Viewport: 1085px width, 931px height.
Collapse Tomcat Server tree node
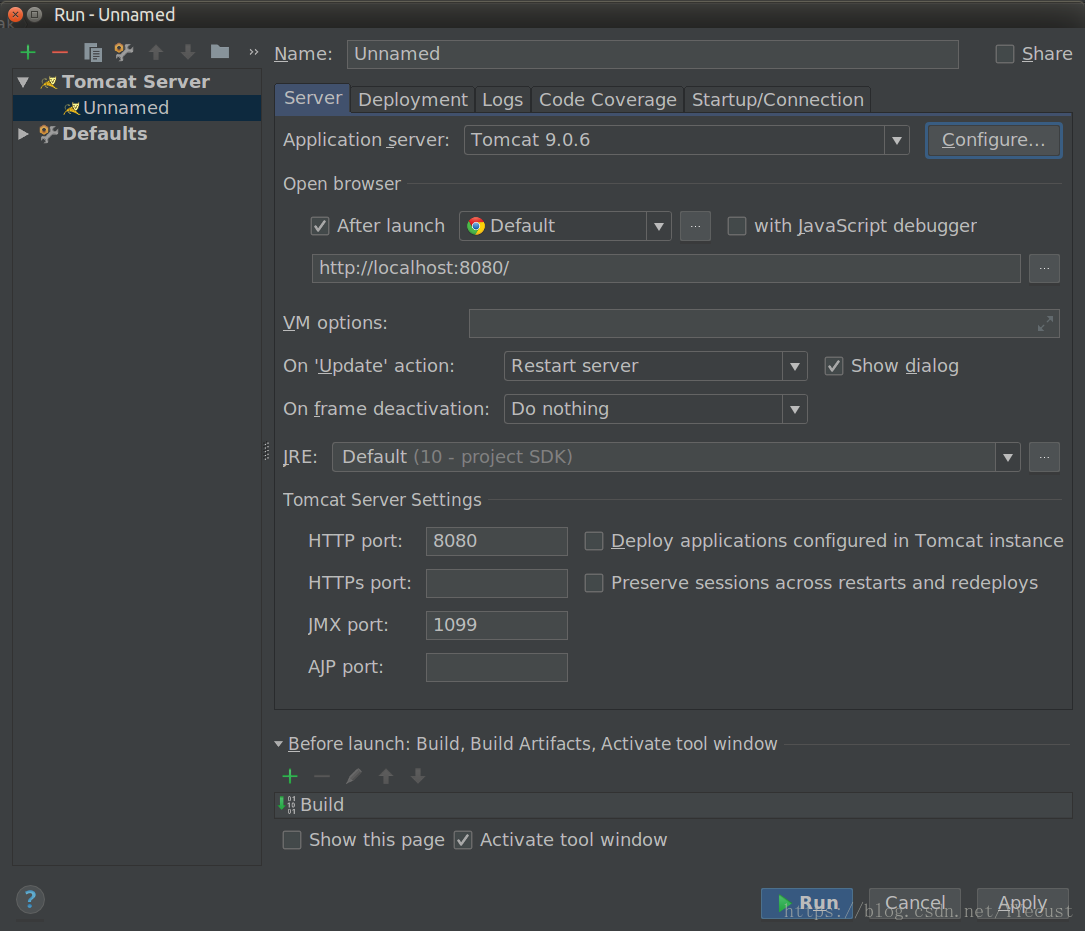pyautogui.click(x=24, y=82)
